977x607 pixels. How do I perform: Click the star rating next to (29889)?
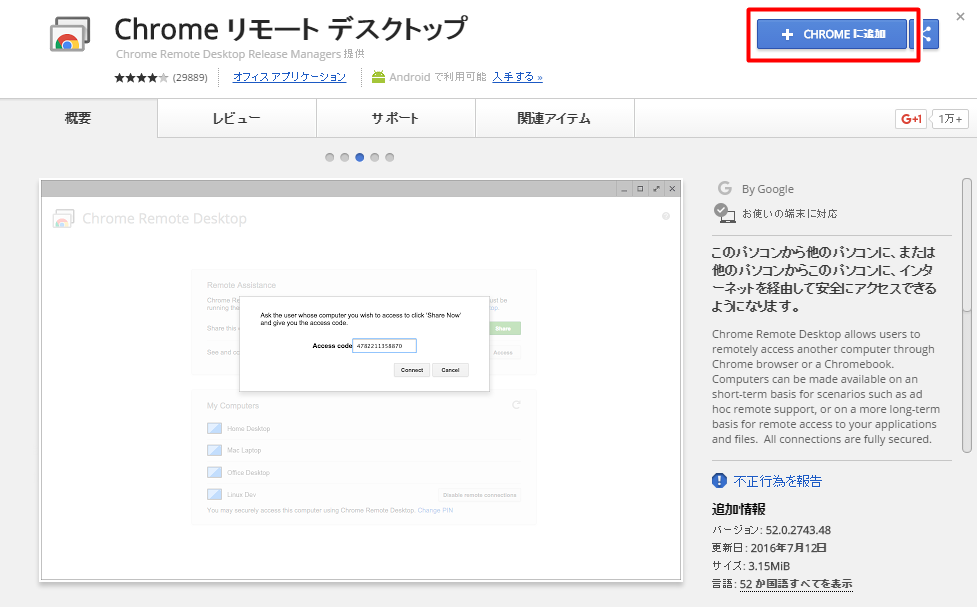pyautogui.click(x=141, y=77)
